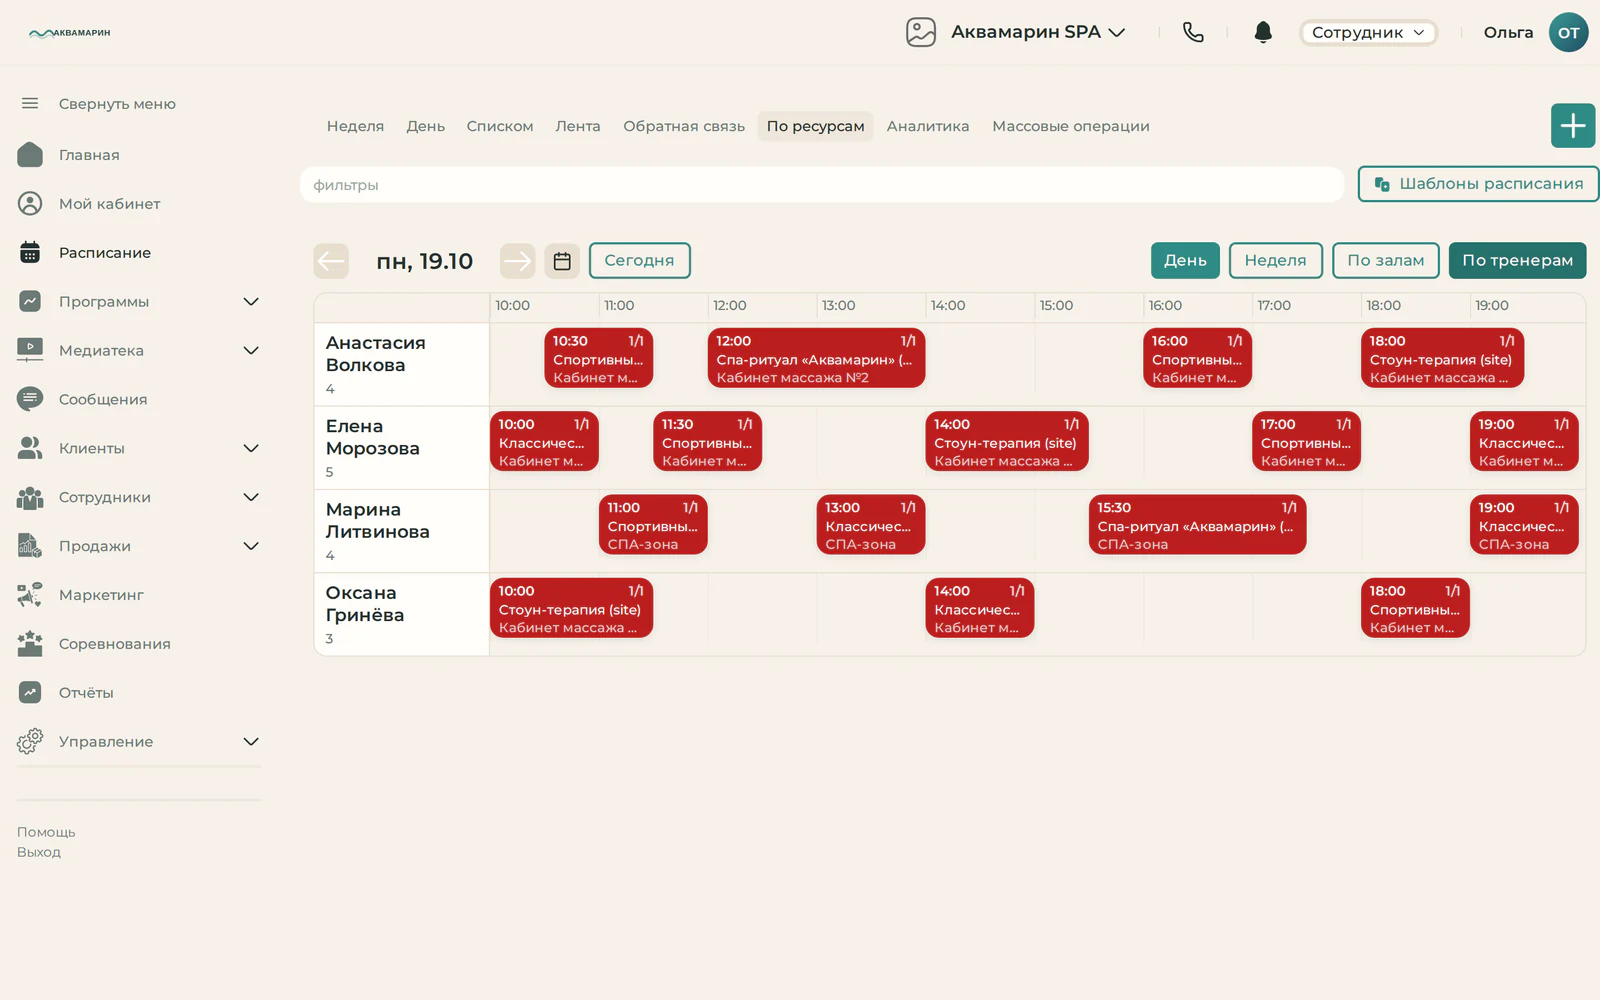Open the ОТ user avatar
The width and height of the screenshot is (1600, 1000).
pyautogui.click(x=1568, y=32)
